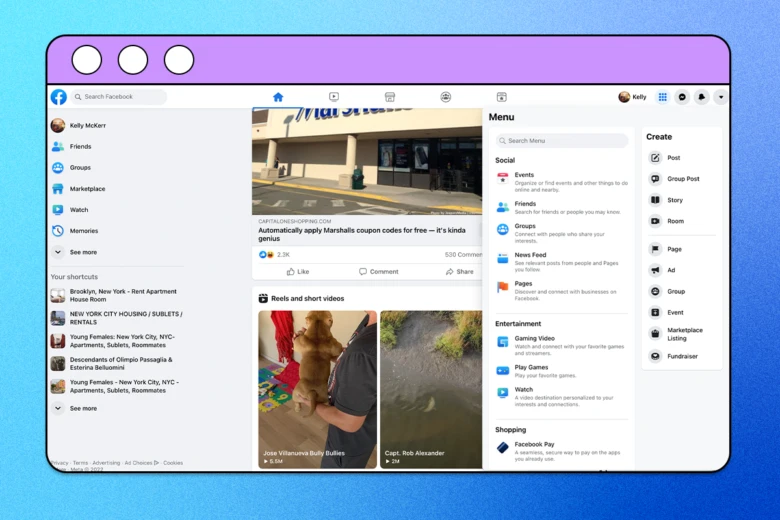Like the Marshalls post
This screenshot has height=520, width=780.
297,272
